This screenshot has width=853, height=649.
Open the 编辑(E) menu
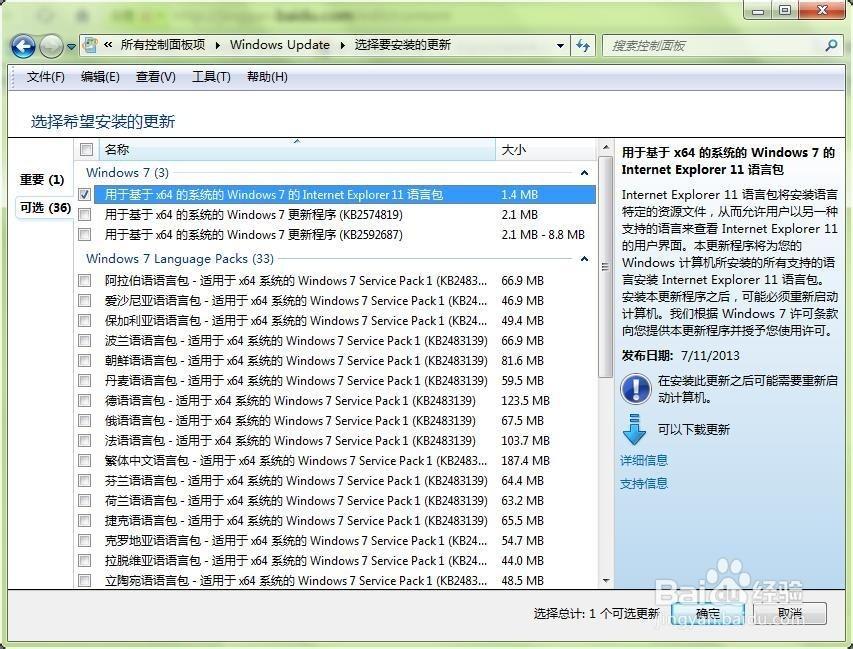pyautogui.click(x=100, y=77)
